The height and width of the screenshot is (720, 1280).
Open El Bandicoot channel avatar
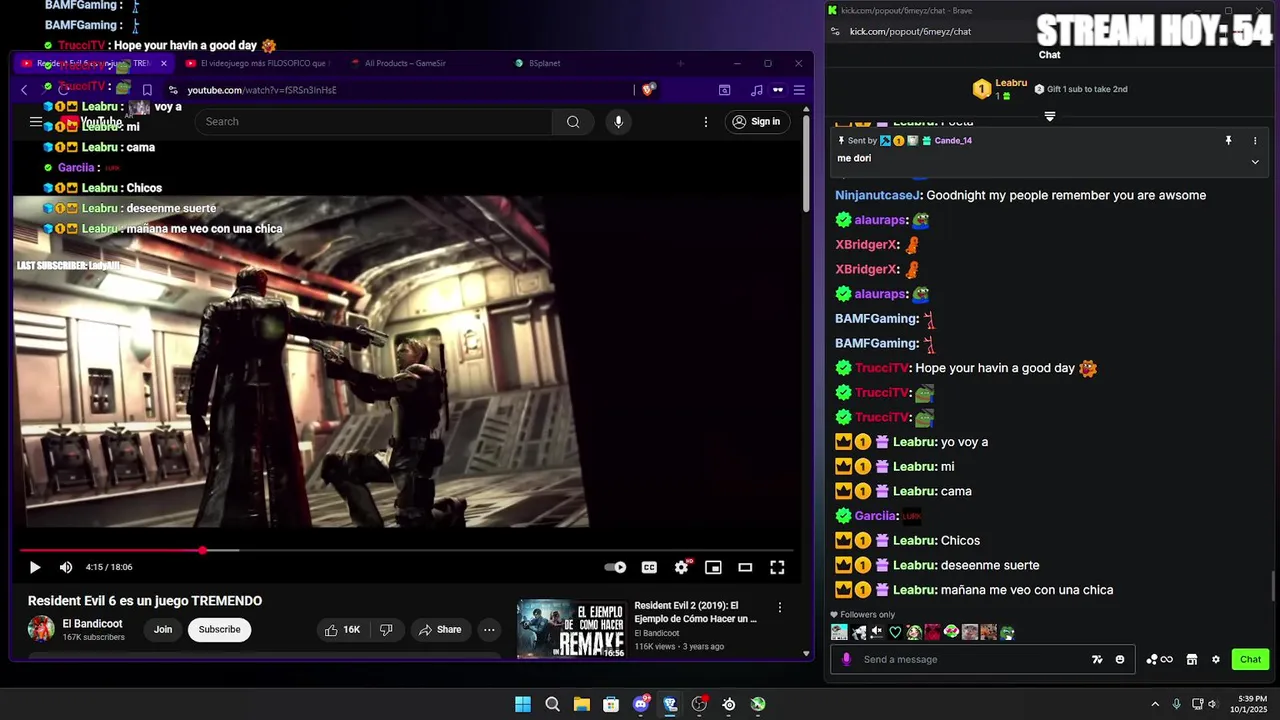(x=41, y=629)
